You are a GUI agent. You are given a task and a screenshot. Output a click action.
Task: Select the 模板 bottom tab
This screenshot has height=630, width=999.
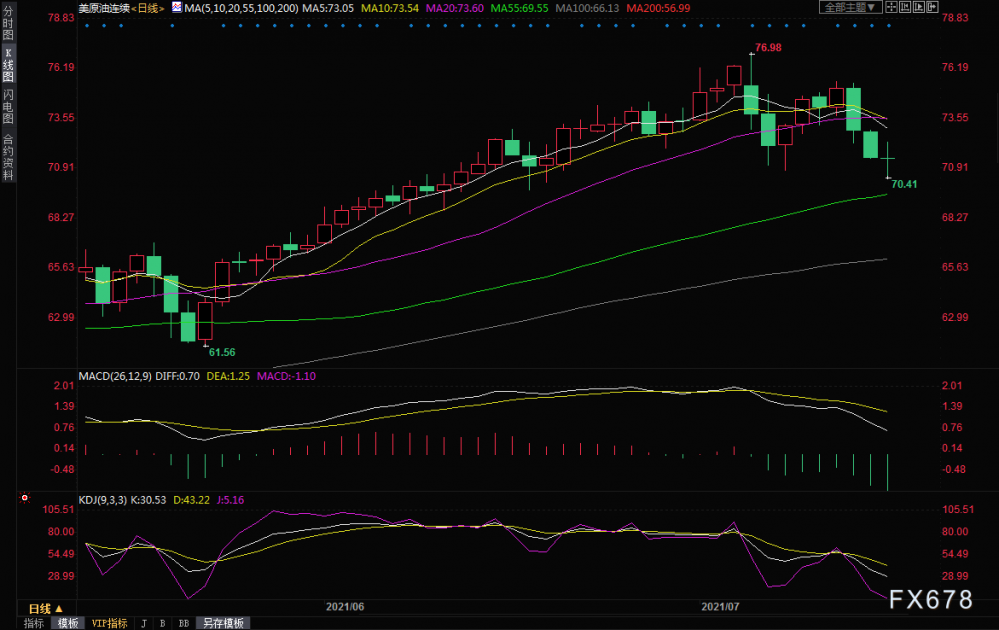(68, 623)
